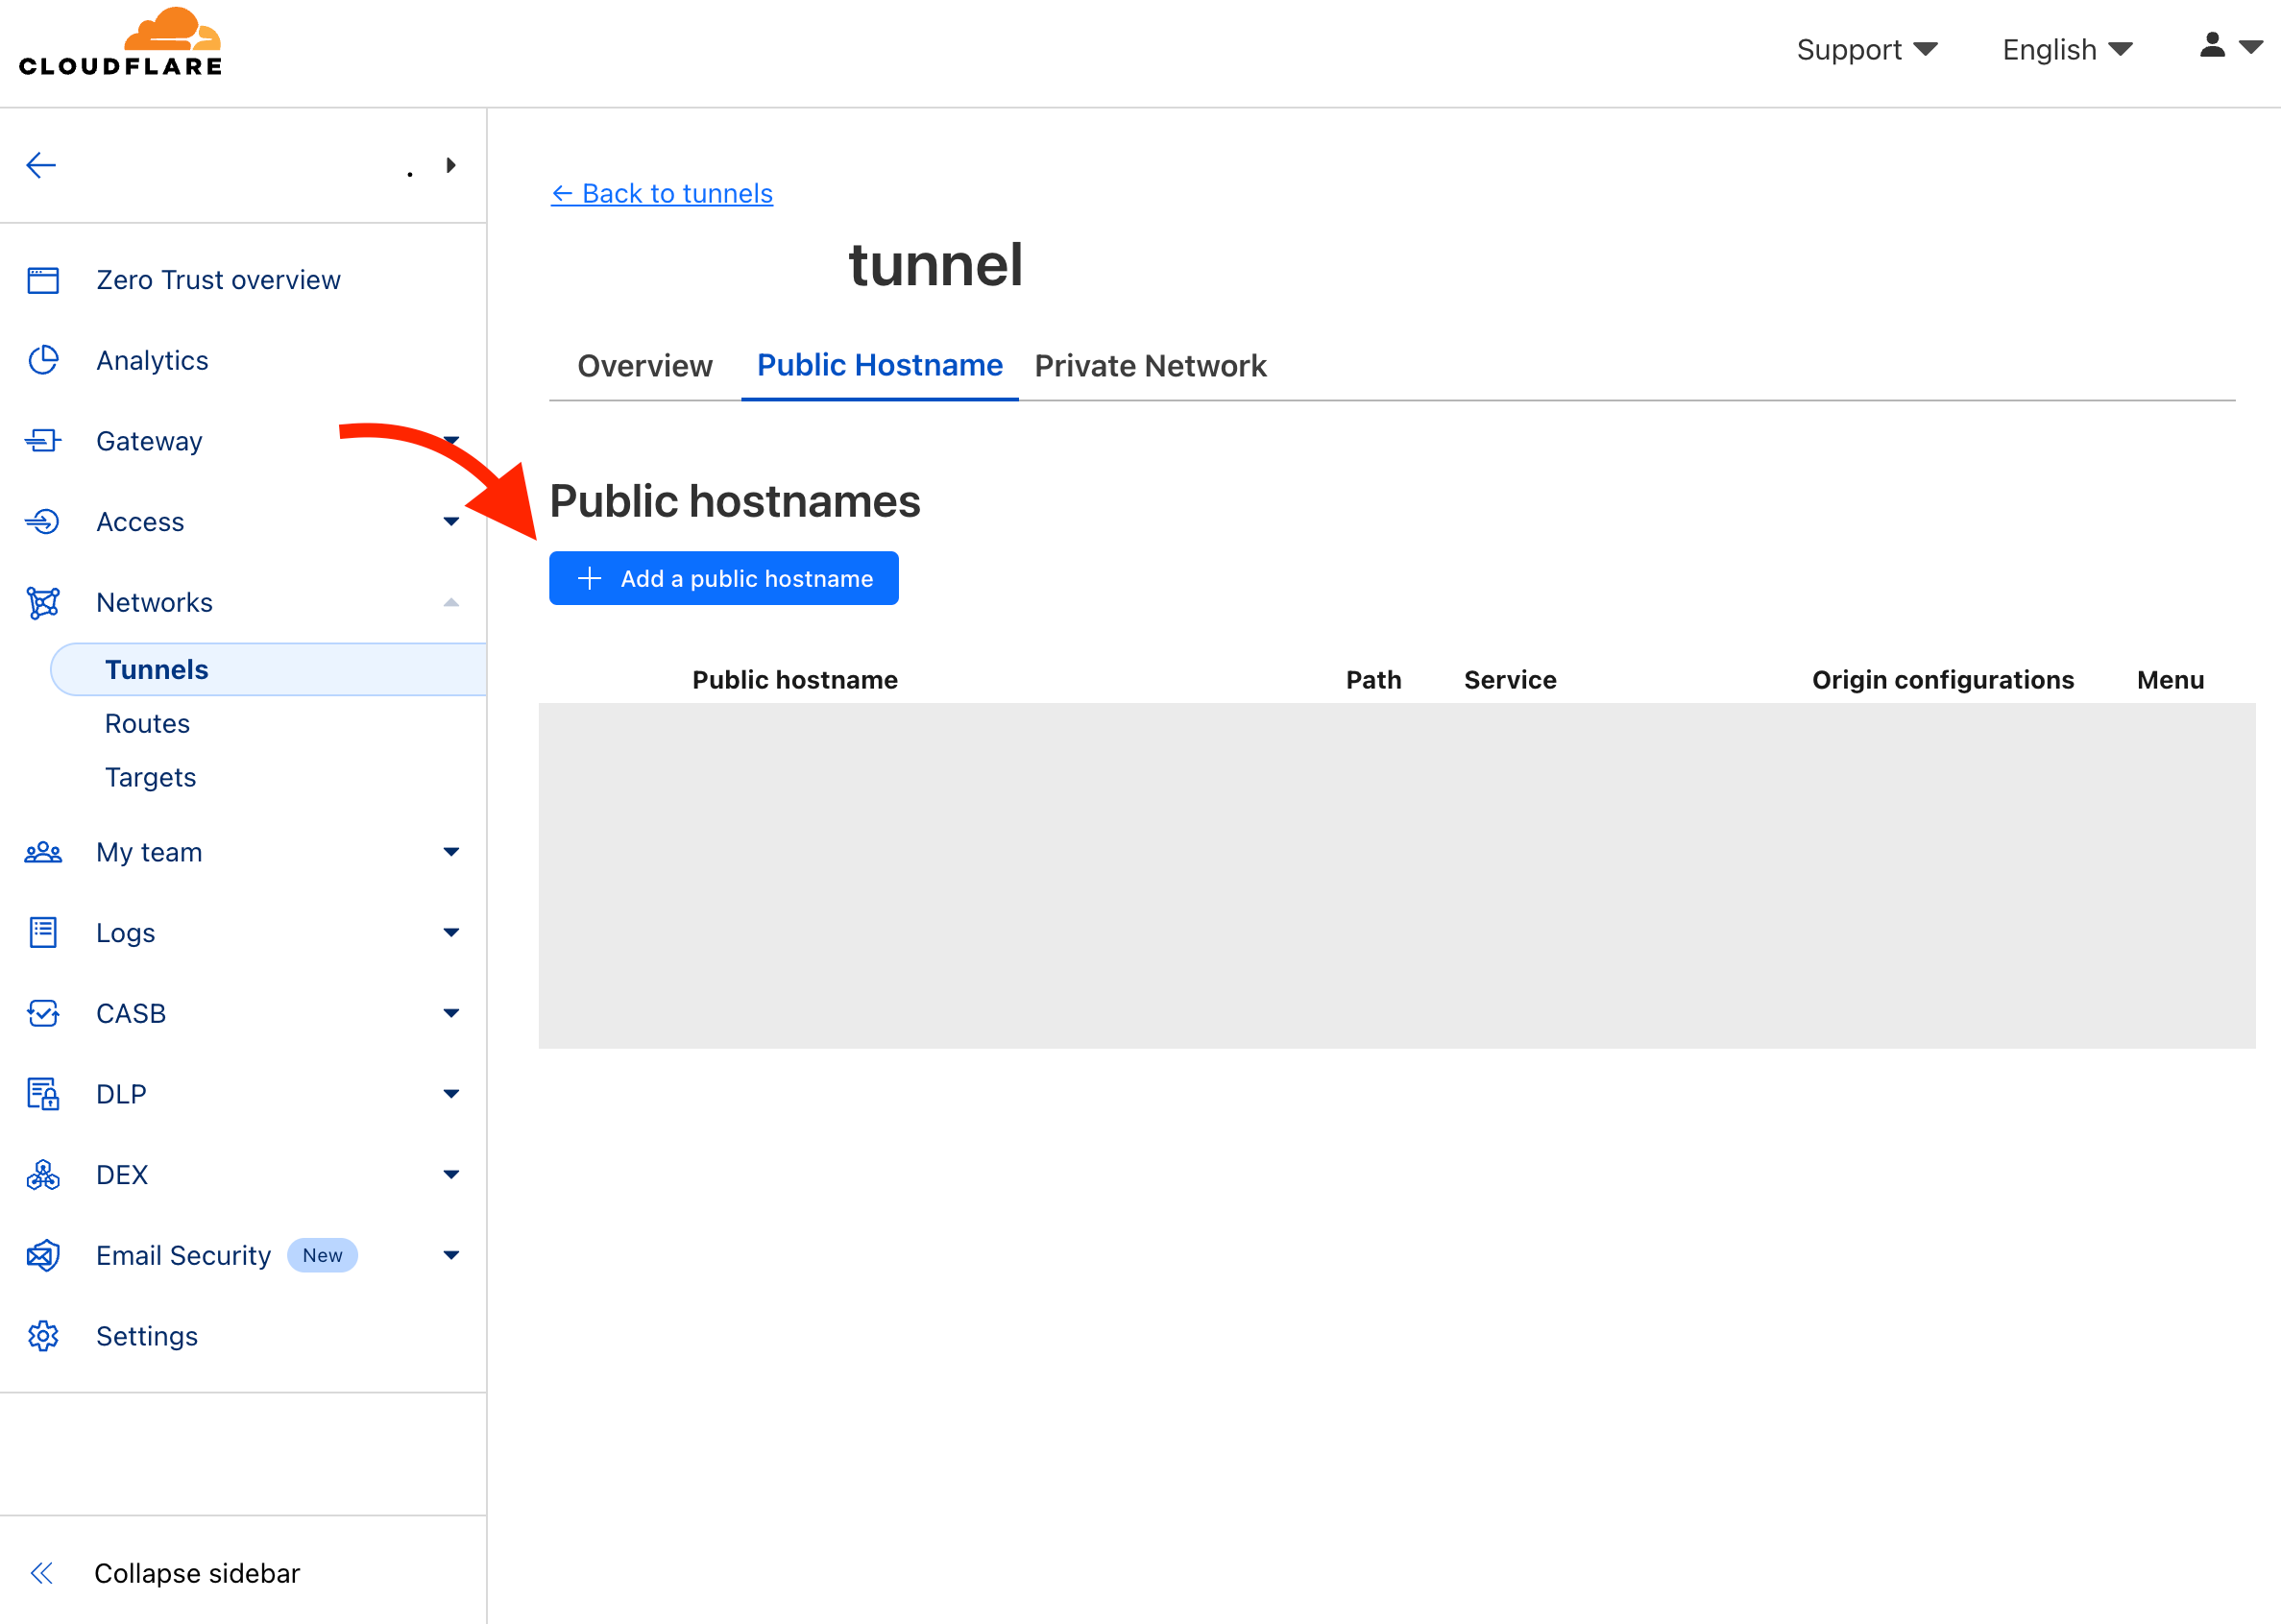
Task: Click the Gateway sidebar icon
Action: (43, 441)
